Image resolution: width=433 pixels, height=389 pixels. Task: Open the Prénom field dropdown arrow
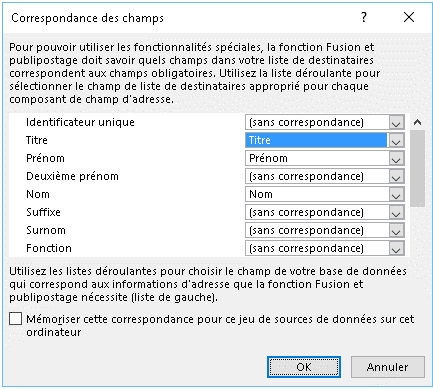396,158
